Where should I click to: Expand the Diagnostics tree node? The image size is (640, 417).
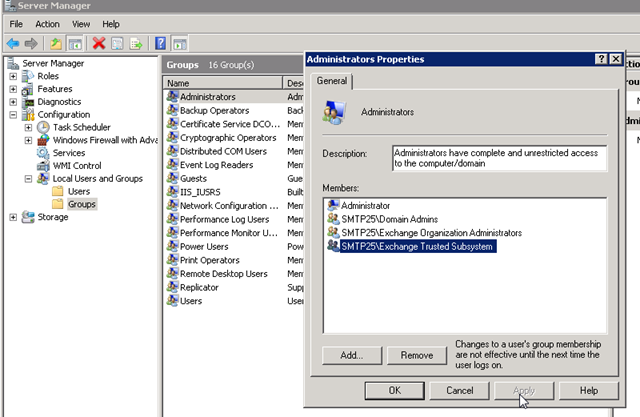pos(13,102)
